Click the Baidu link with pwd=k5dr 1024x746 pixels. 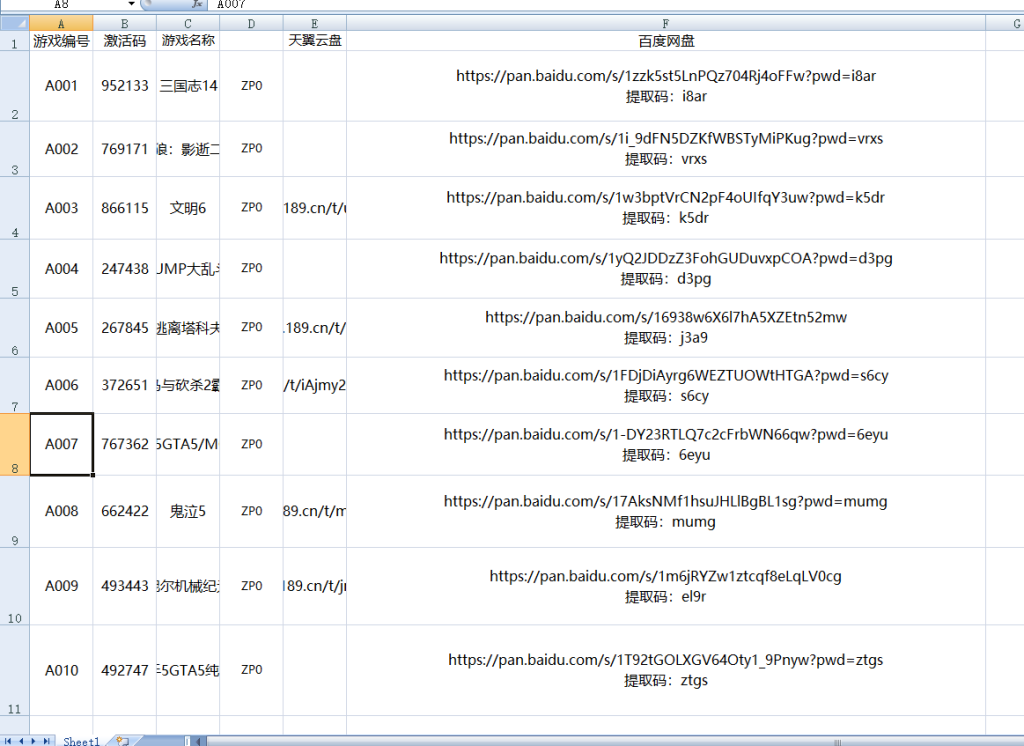[x=665, y=197]
